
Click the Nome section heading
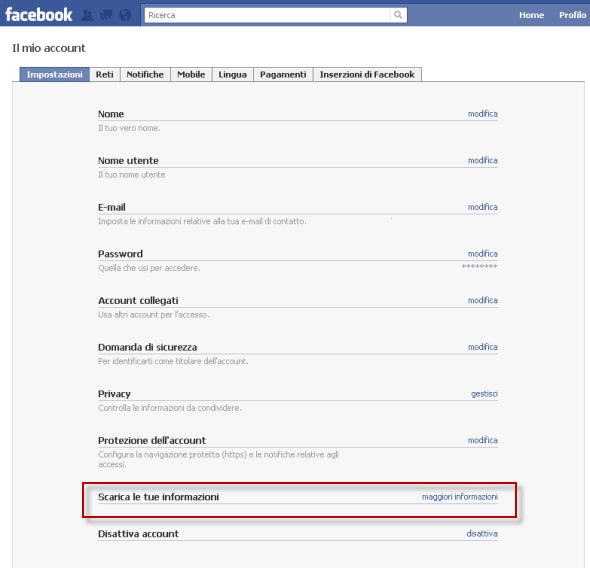coord(111,114)
